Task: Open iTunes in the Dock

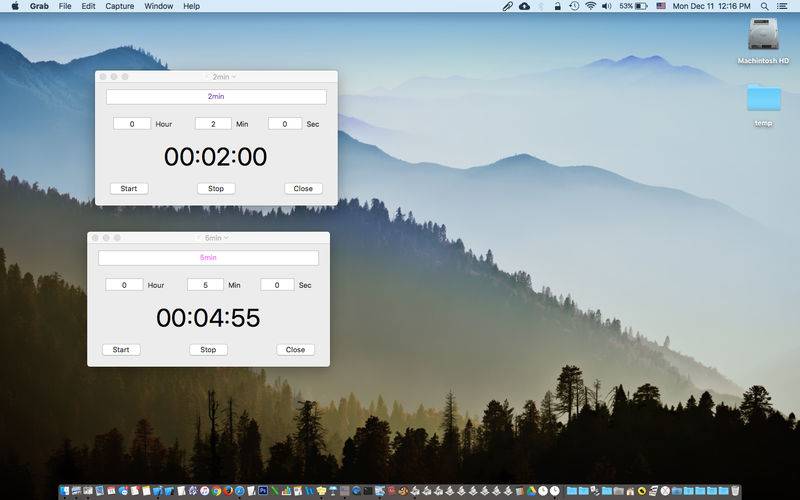Action: [x=205, y=491]
